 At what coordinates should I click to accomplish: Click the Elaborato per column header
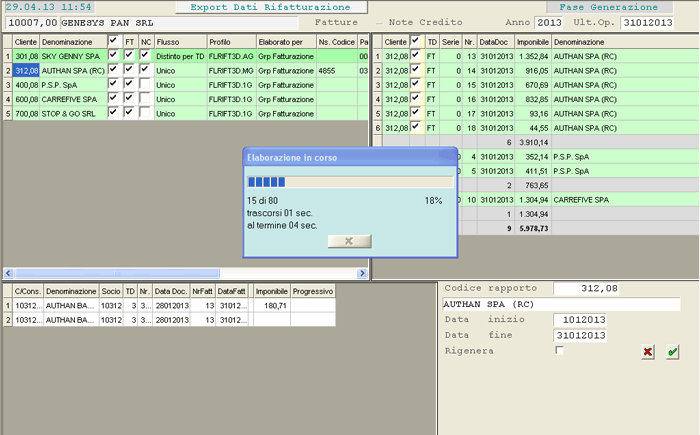point(286,42)
